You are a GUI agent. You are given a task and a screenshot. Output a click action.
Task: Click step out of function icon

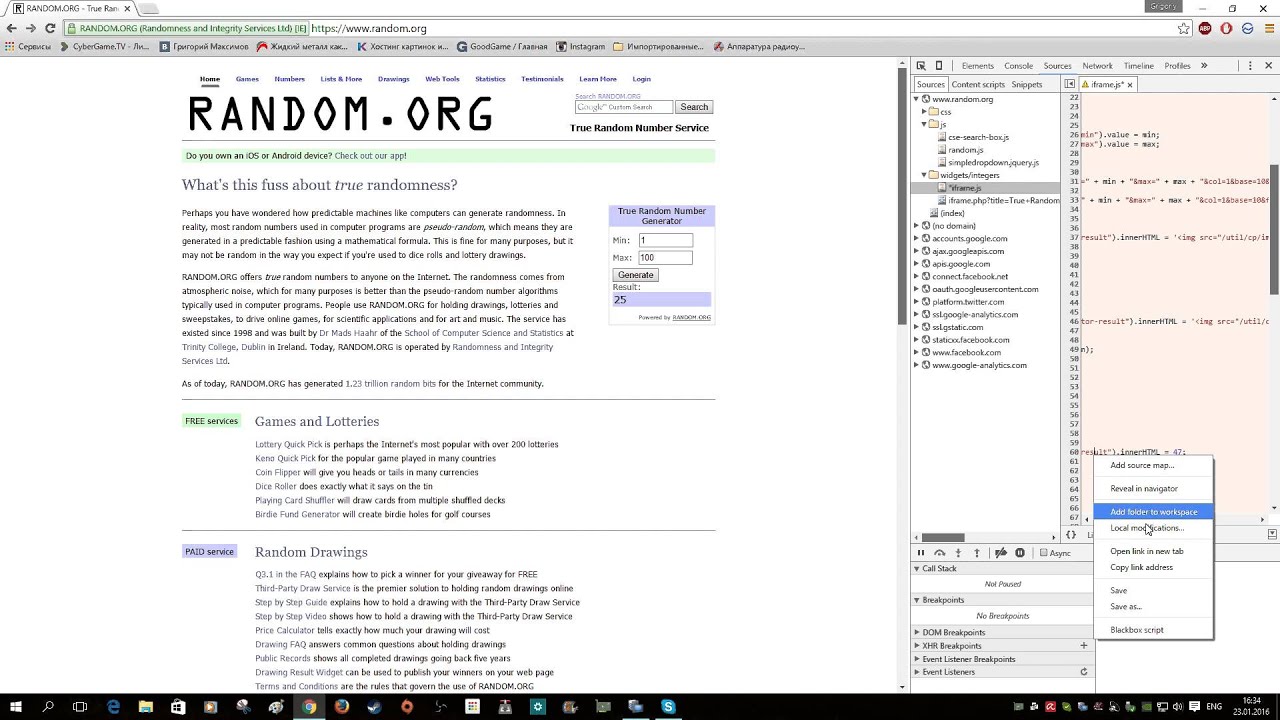coord(977,553)
